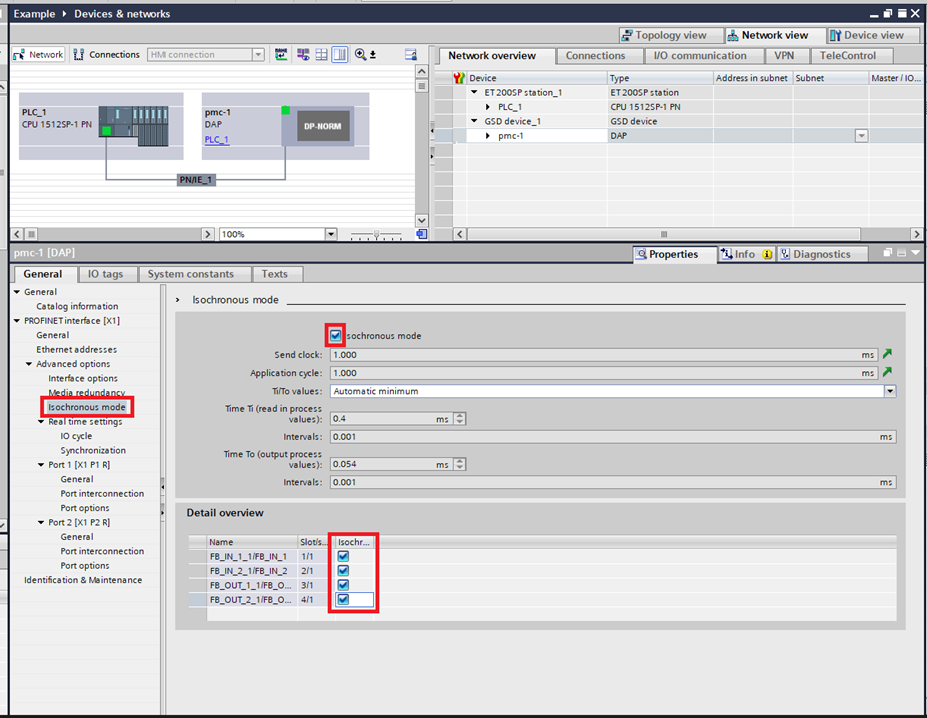Click the table view toggle icon

[320, 55]
